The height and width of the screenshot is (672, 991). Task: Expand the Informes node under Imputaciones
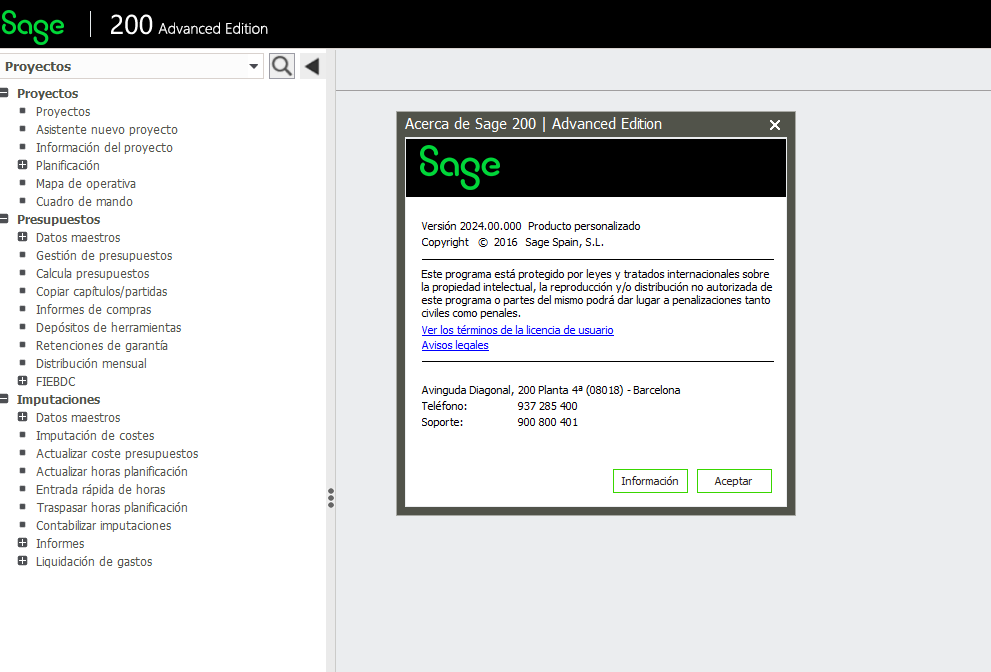pyautogui.click(x=23, y=543)
